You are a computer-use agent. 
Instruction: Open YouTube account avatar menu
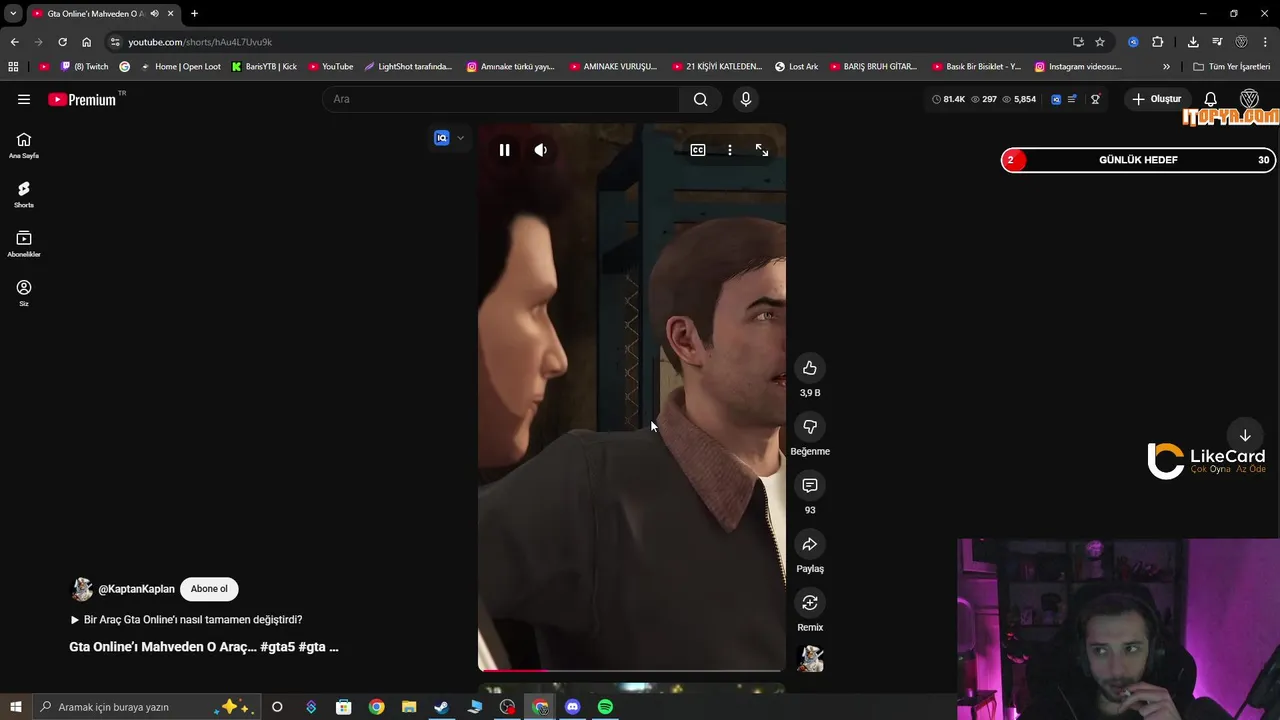[x=1249, y=99]
